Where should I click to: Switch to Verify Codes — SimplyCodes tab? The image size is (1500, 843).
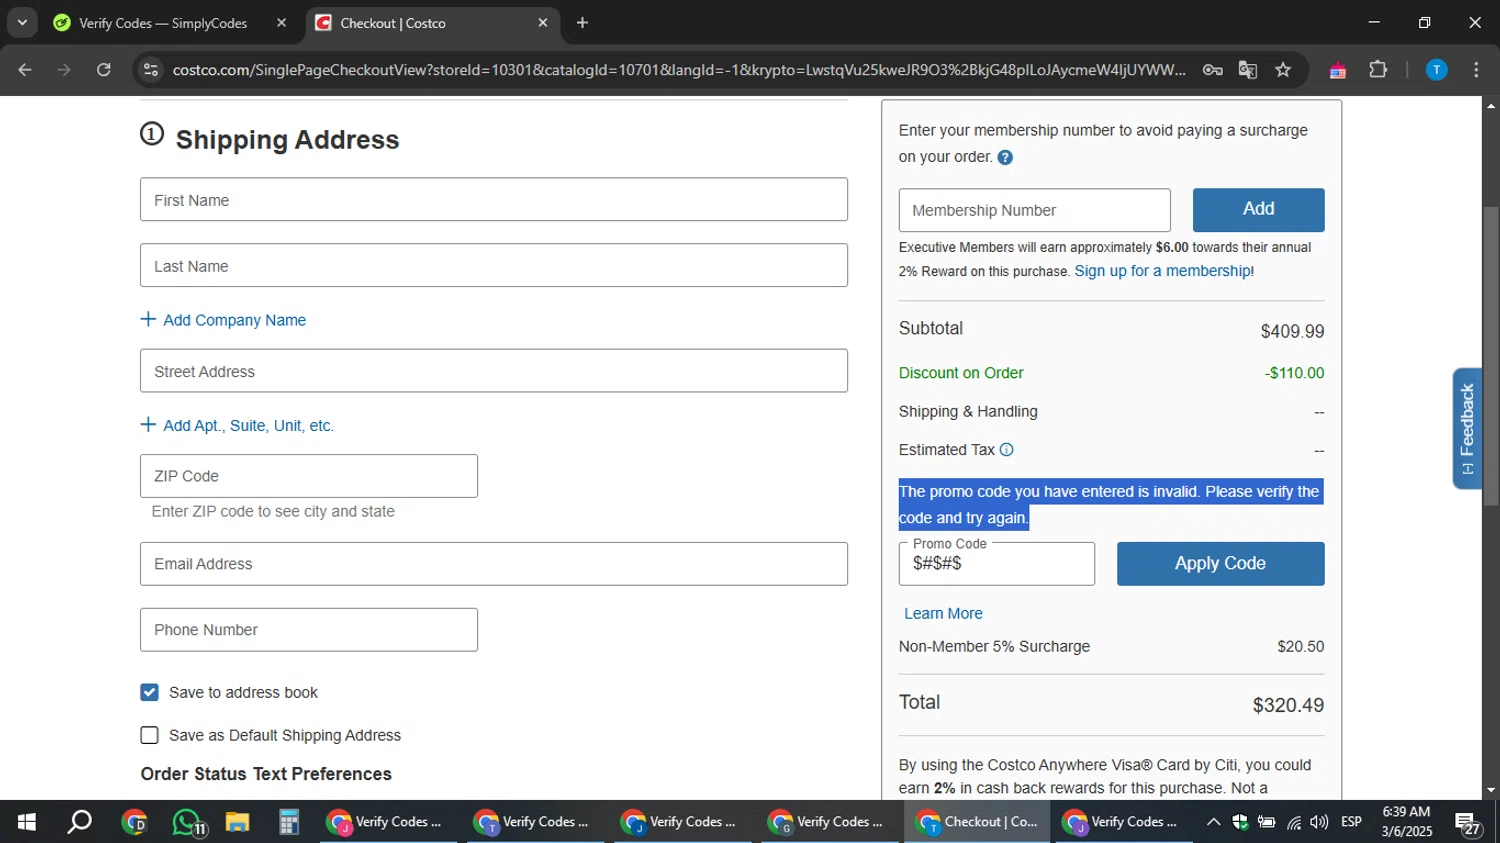pyautogui.click(x=163, y=23)
